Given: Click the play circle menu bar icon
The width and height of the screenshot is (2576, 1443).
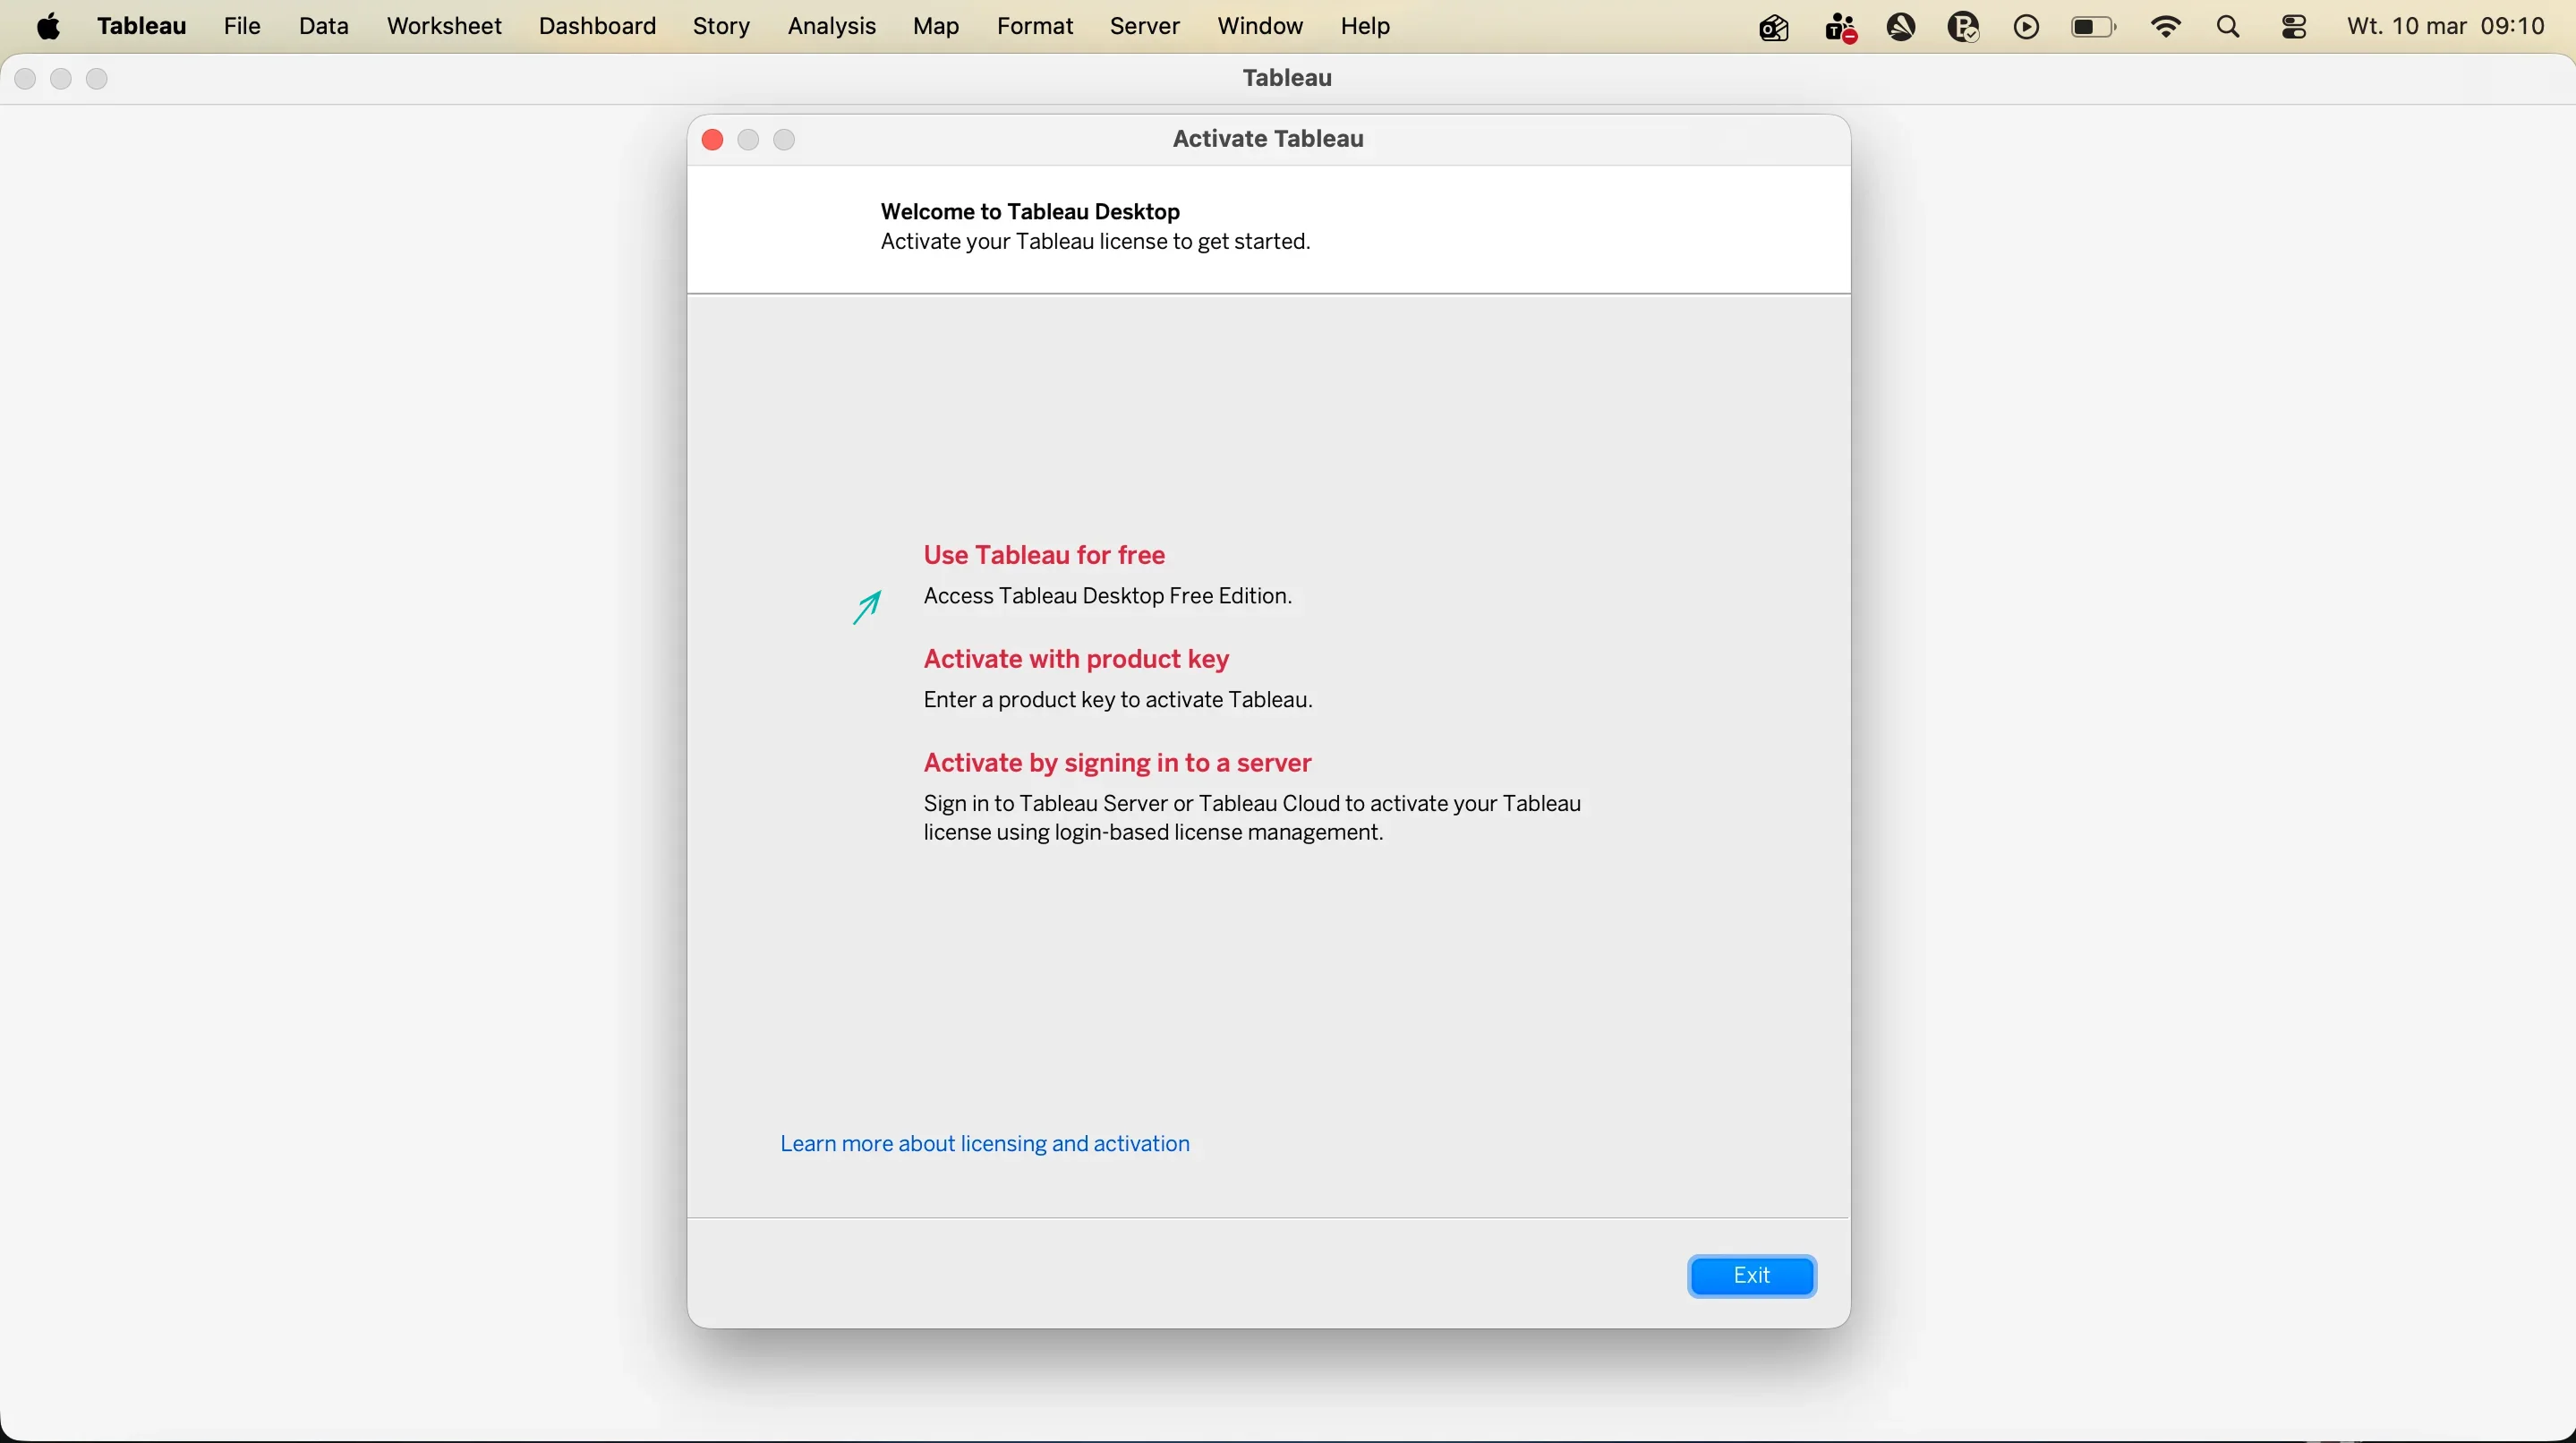Looking at the screenshot, I should click(x=2026, y=28).
